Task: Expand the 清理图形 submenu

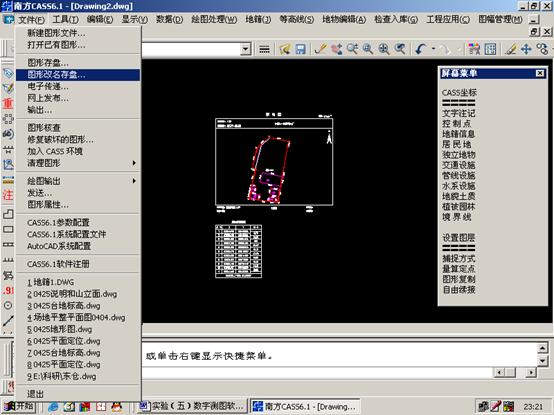Action: [x=78, y=163]
